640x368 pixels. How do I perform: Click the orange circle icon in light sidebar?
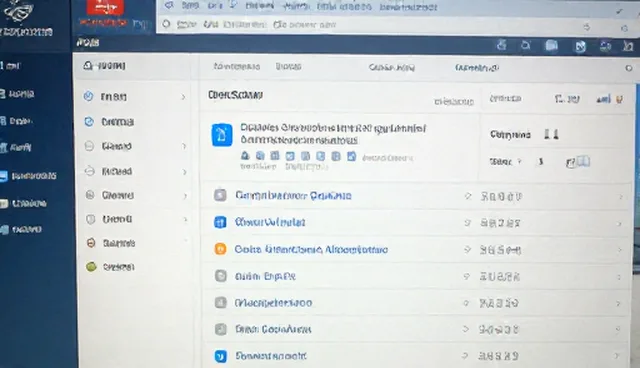(91, 243)
